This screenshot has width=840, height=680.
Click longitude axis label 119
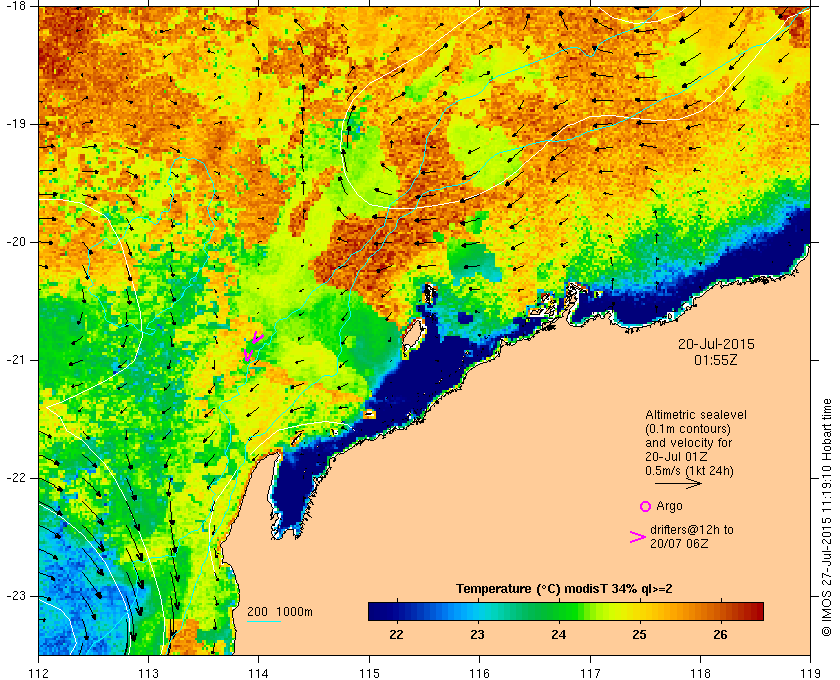point(811,672)
